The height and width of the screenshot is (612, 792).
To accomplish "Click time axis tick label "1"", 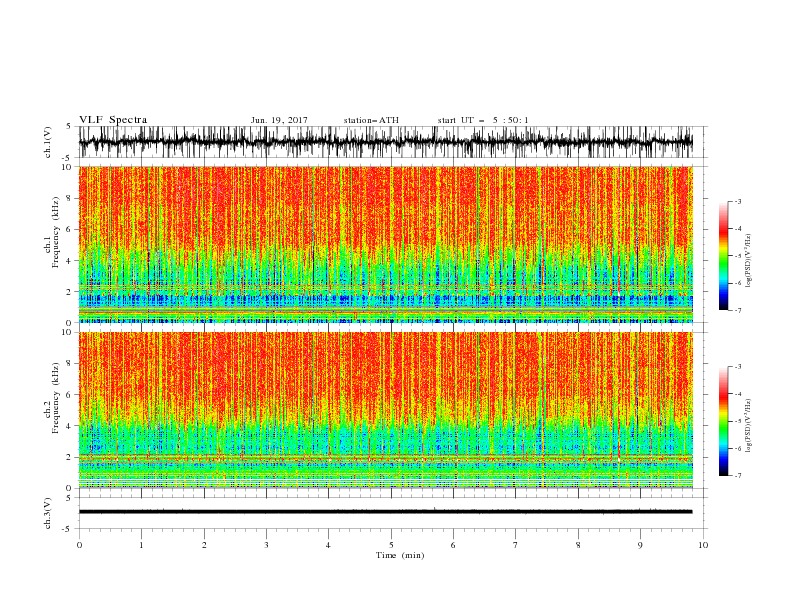I will click(141, 545).
